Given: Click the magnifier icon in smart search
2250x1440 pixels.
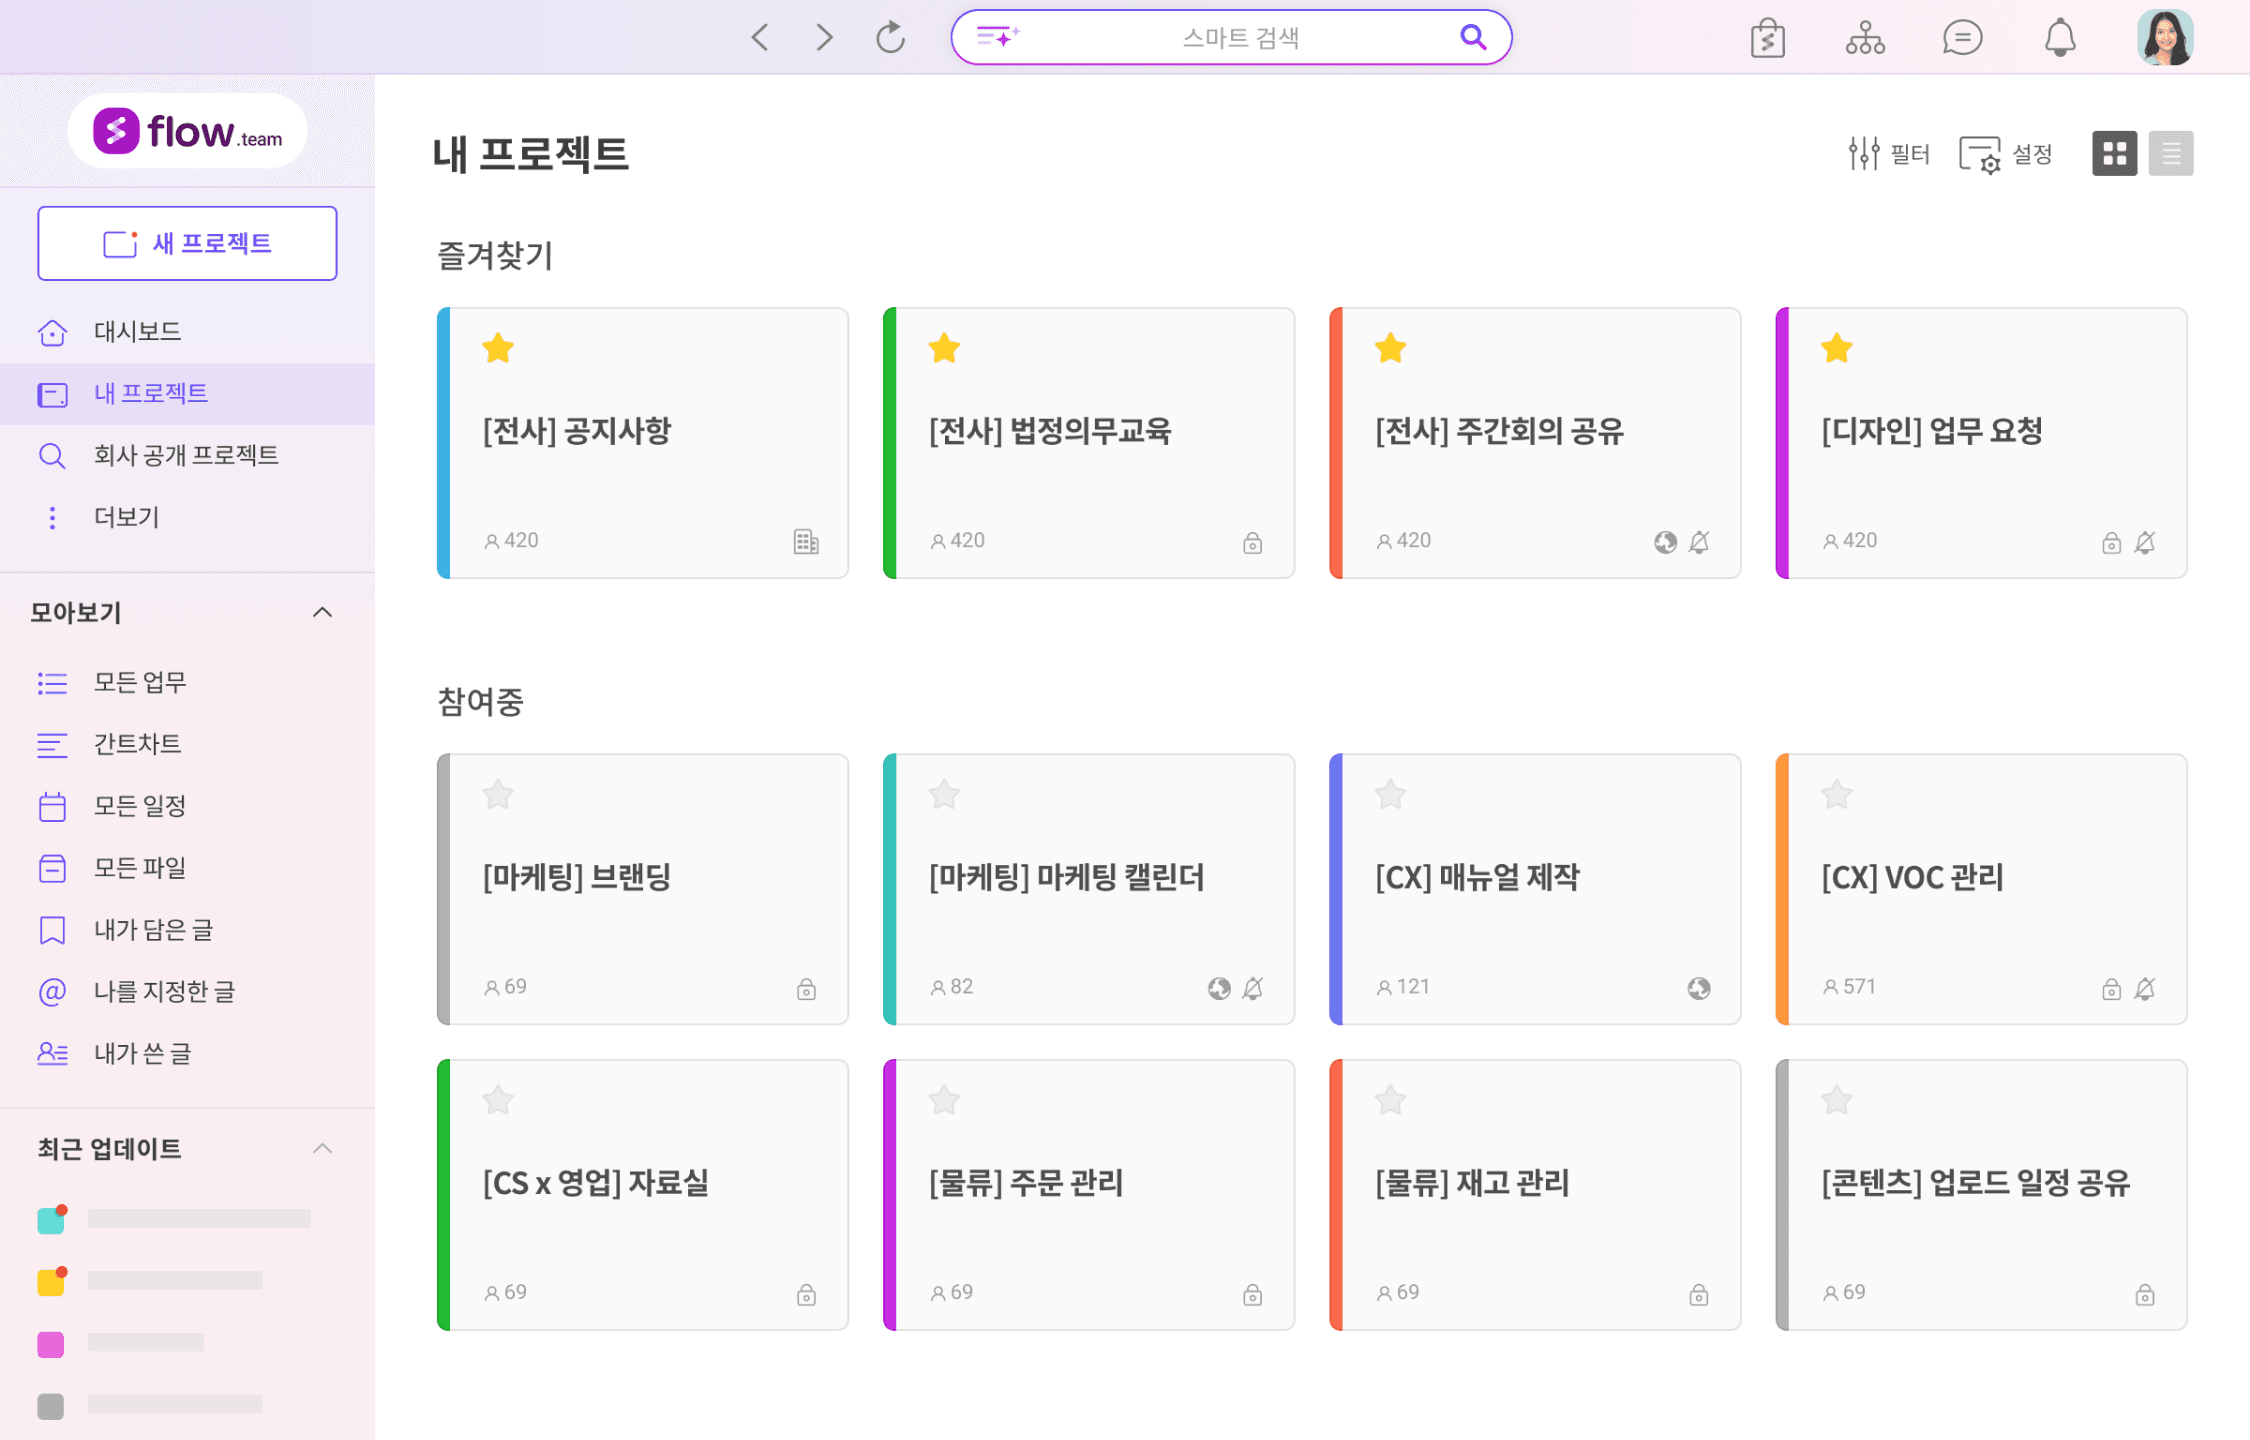Looking at the screenshot, I should (1472, 37).
